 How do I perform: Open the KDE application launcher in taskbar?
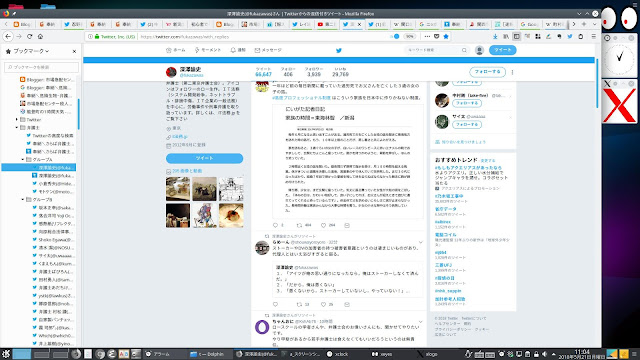(x=6, y=354)
